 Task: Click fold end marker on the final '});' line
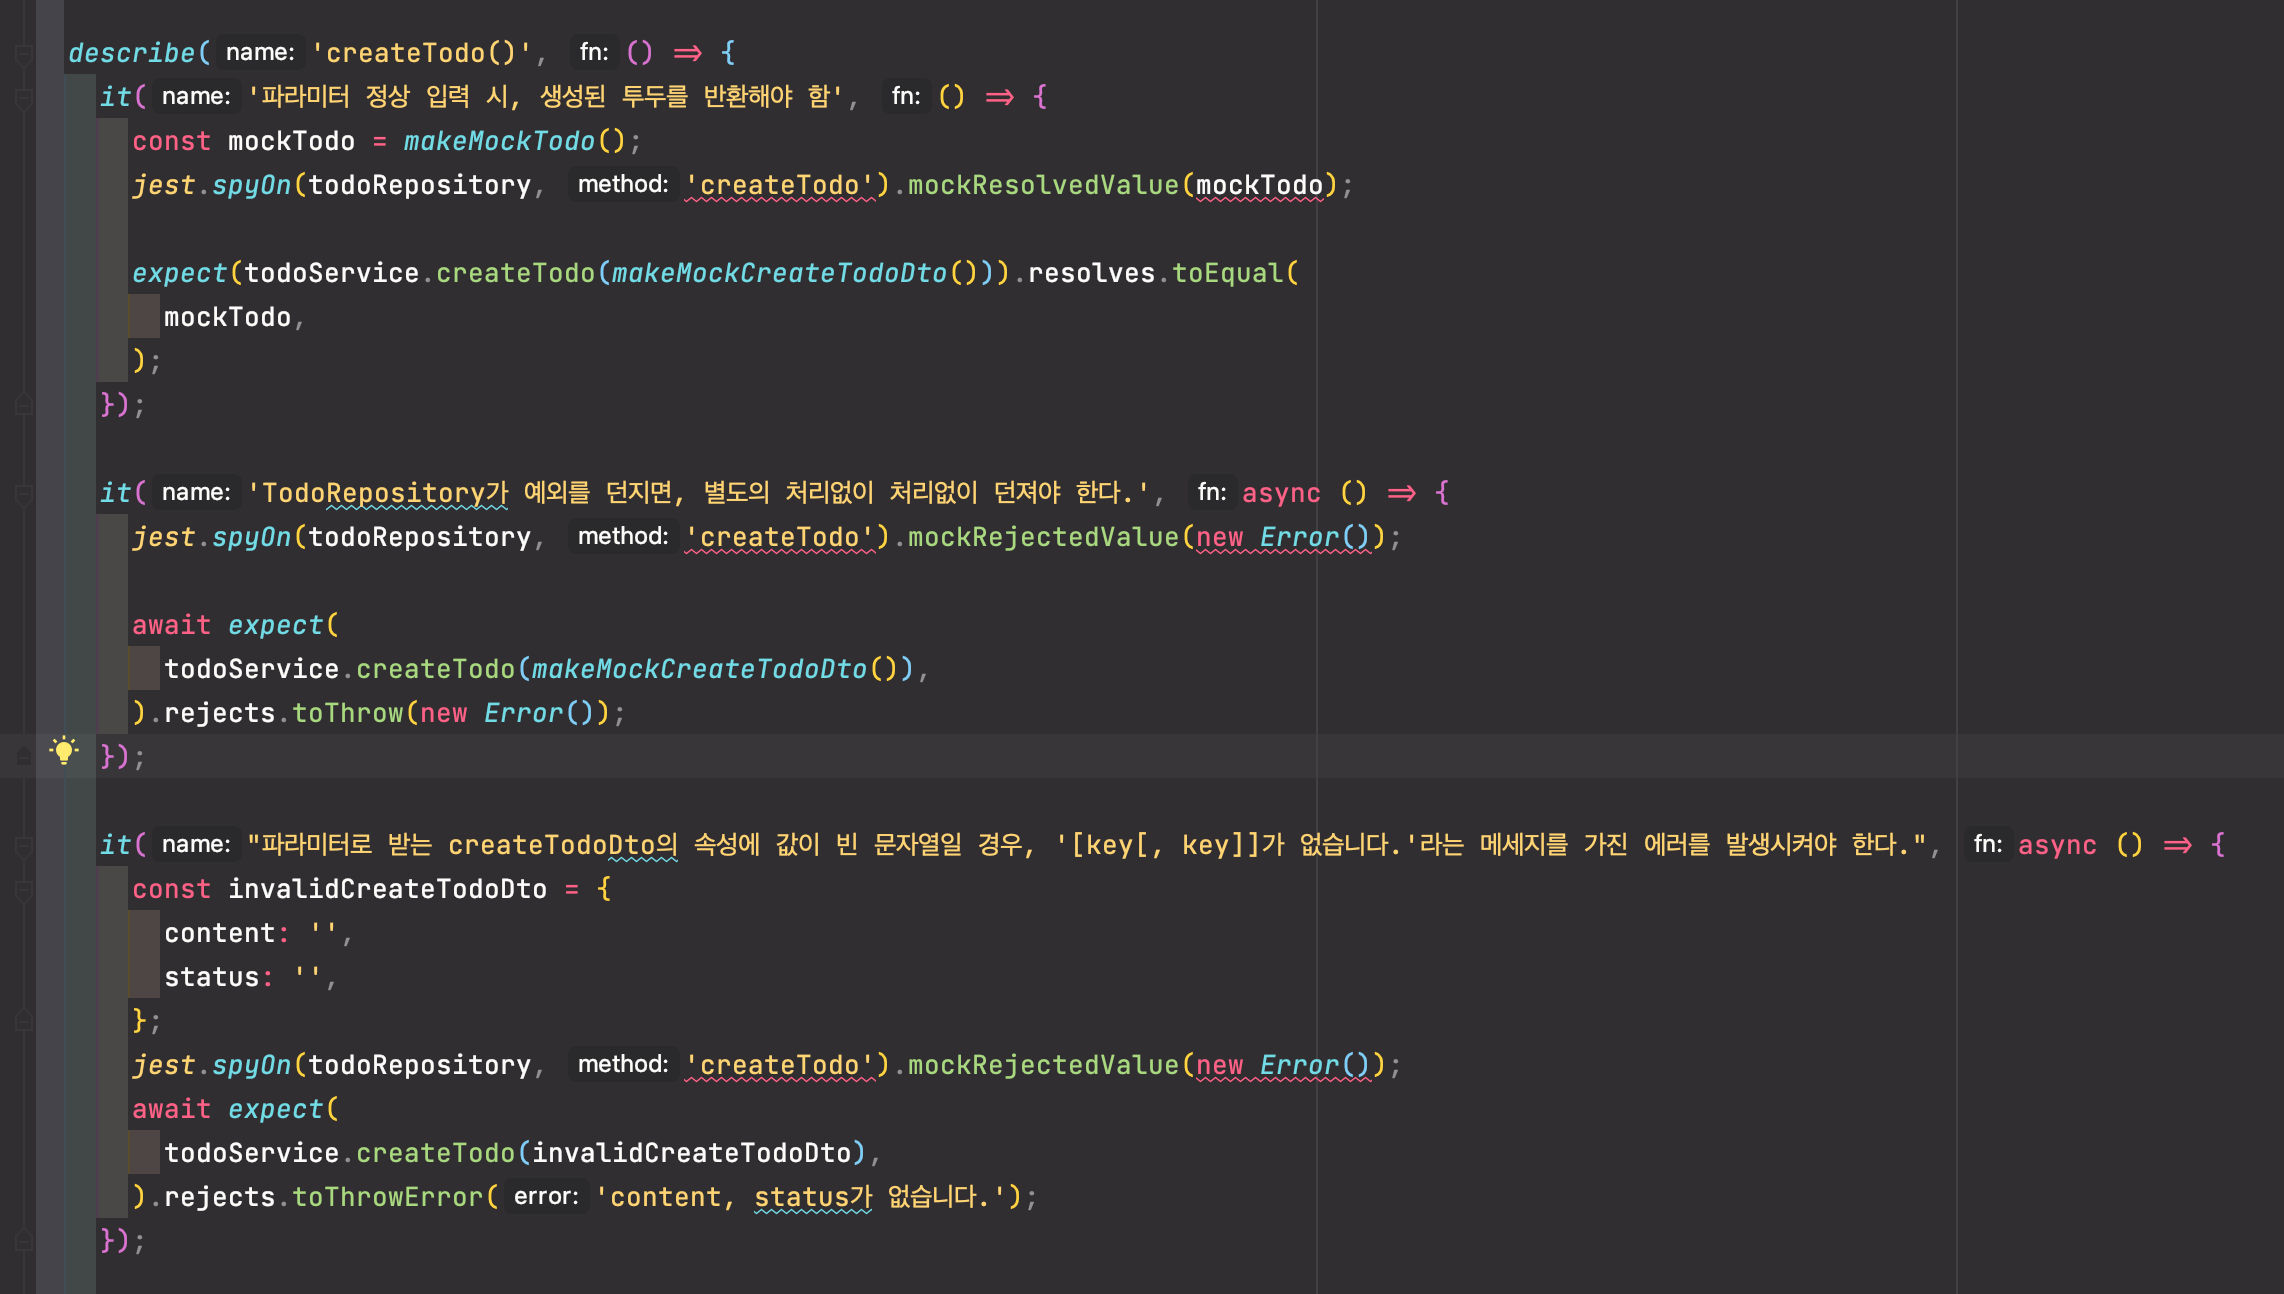(x=24, y=1241)
